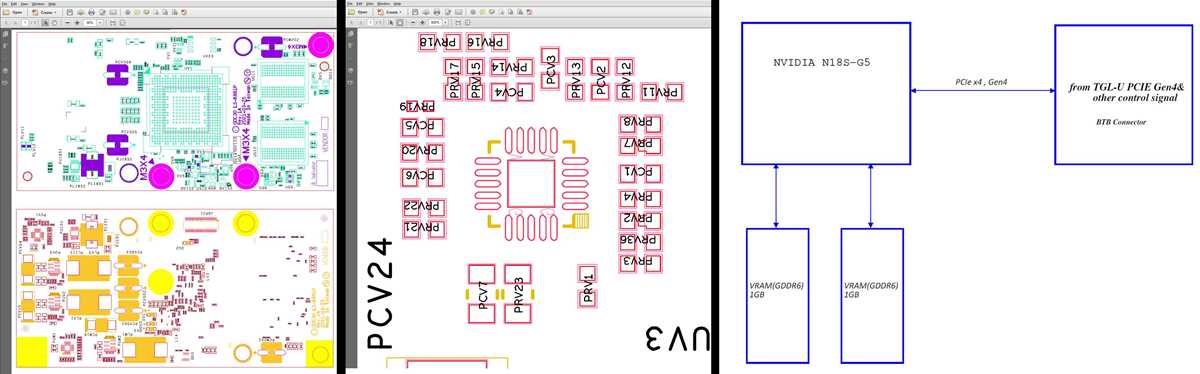Screen dimensions: 1200x374
Task: Click page number field in left PDF window
Action: [25, 22]
